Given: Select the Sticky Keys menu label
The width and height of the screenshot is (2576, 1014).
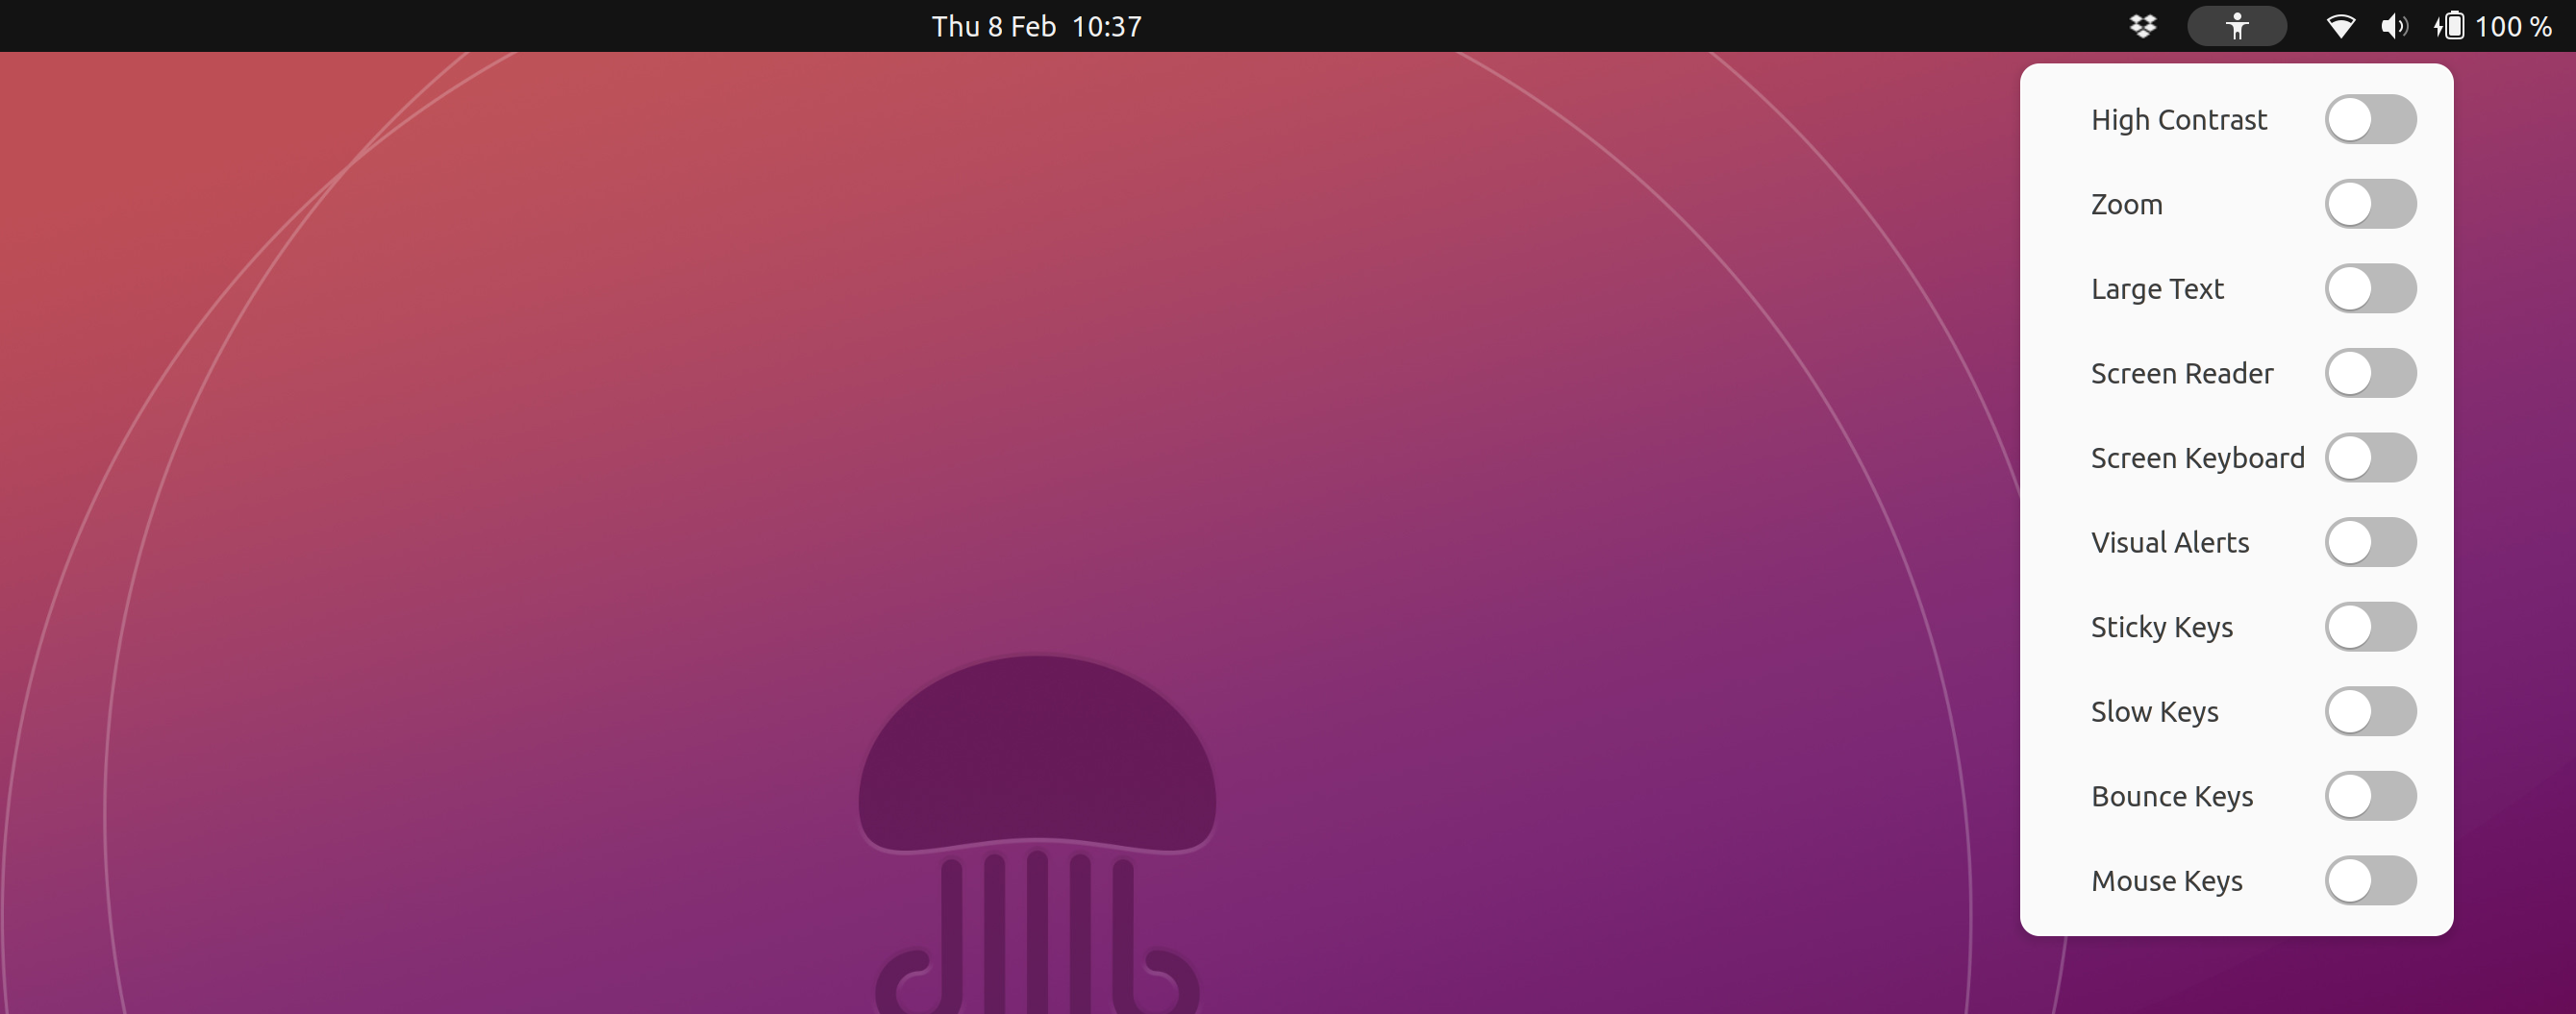Looking at the screenshot, I should tap(2161, 627).
